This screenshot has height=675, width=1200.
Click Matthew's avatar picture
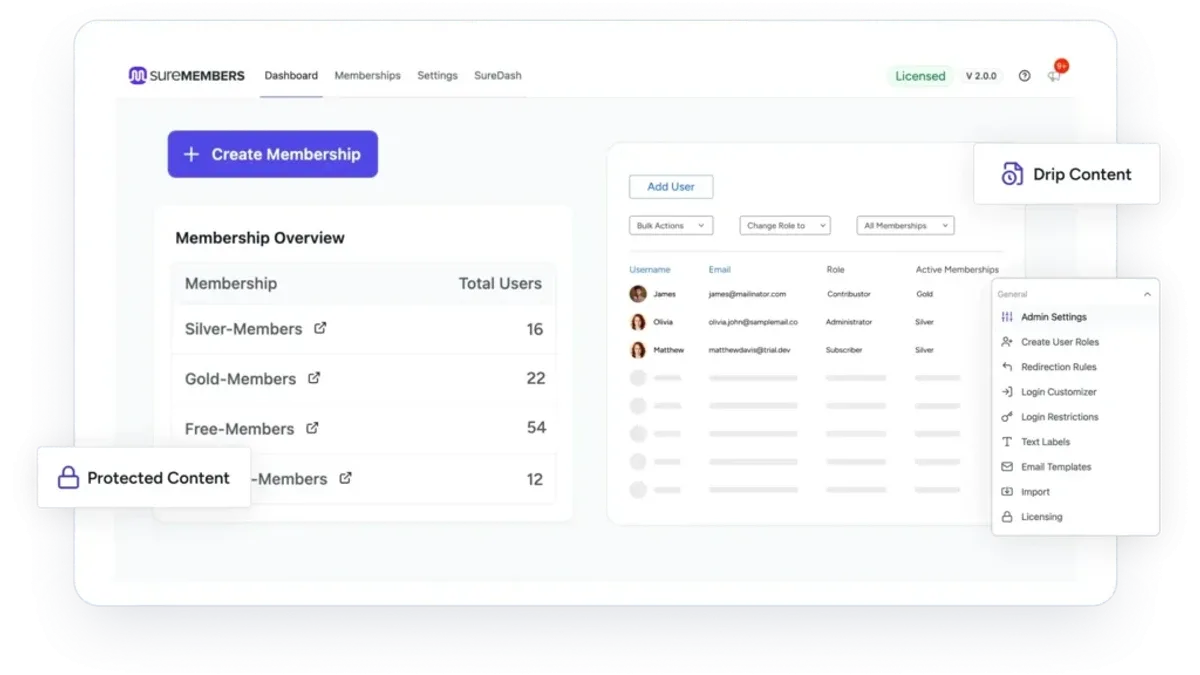pyautogui.click(x=638, y=350)
